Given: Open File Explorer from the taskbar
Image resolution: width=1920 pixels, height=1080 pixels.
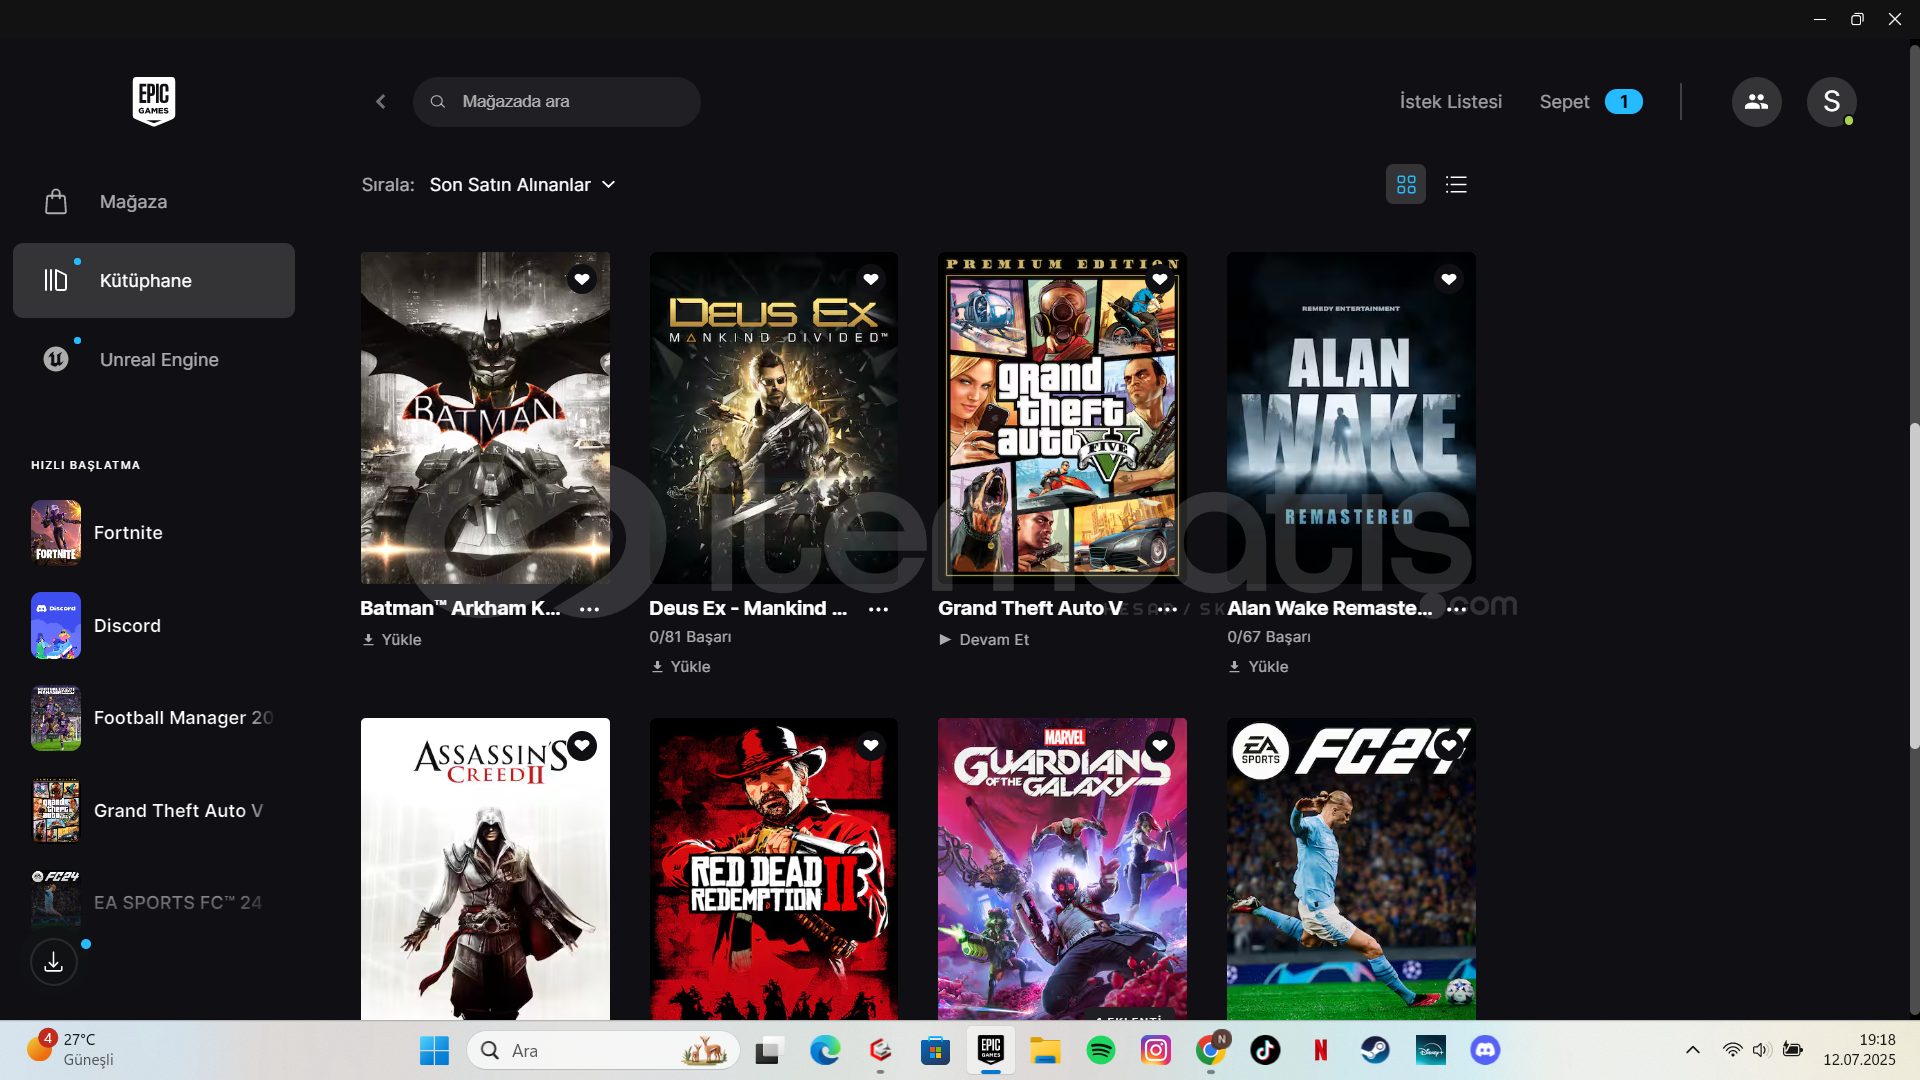Looking at the screenshot, I should [1046, 1050].
